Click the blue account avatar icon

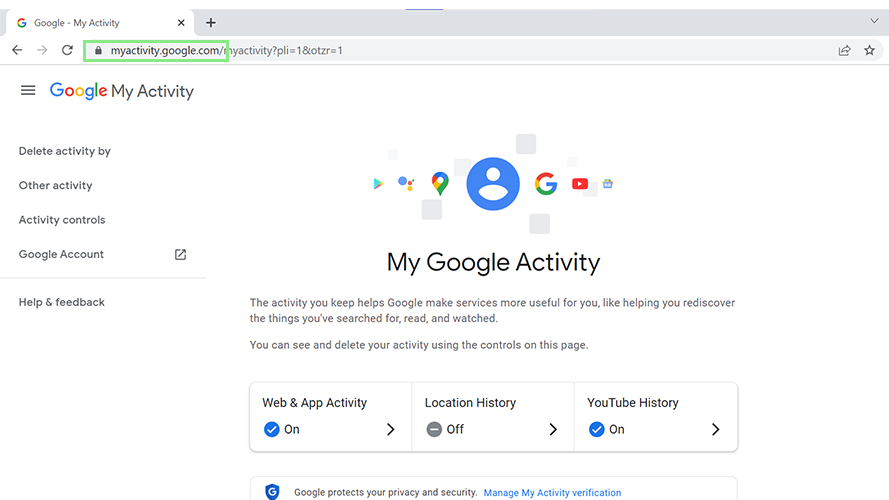pyautogui.click(x=493, y=184)
